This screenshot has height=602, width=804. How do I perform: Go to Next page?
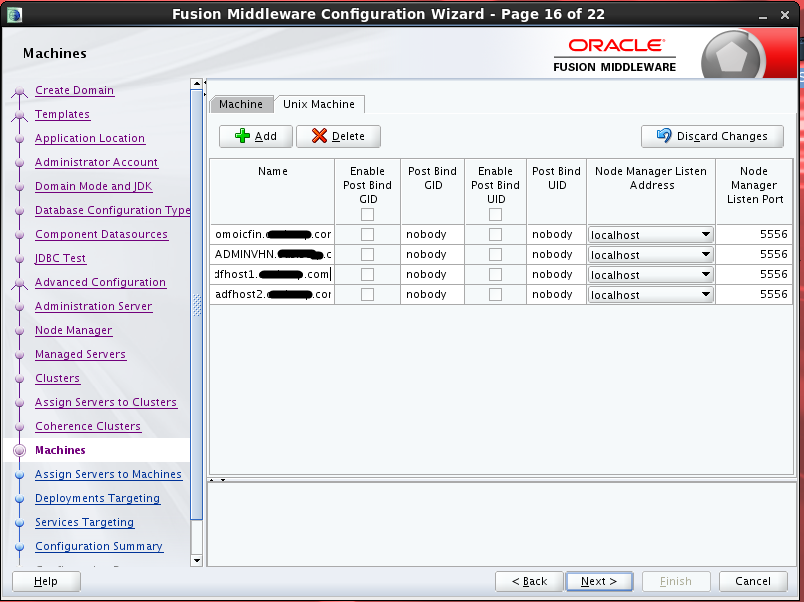(599, 581)
